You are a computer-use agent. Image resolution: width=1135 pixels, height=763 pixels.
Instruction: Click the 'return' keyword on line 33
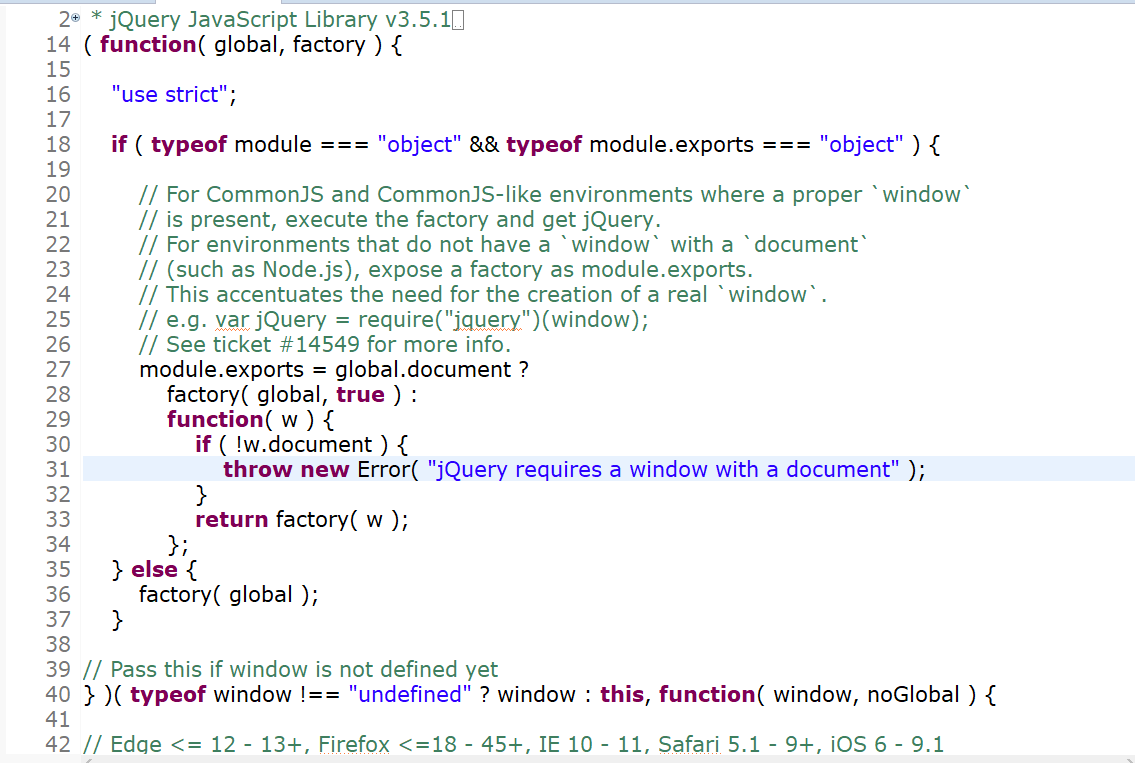pos(232,520)
